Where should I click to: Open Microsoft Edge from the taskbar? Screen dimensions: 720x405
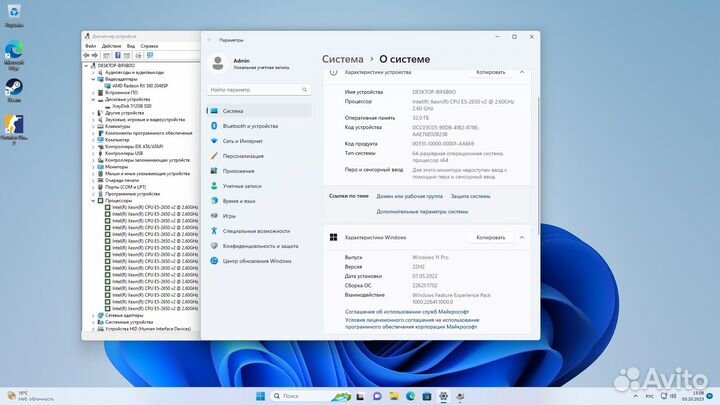(x=410, y=396)
